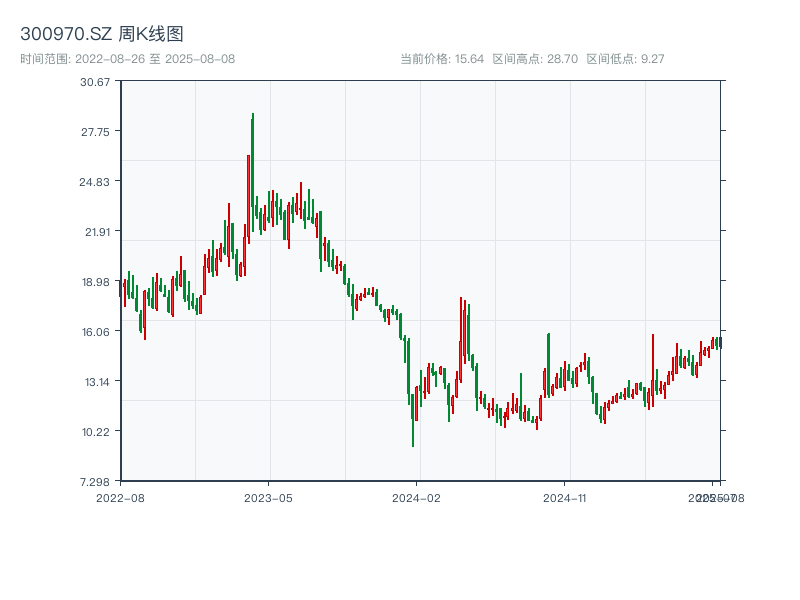The image size is (800, 600).
Task: Click the 2024-11 x-axis date label
Action: (564, 497)
